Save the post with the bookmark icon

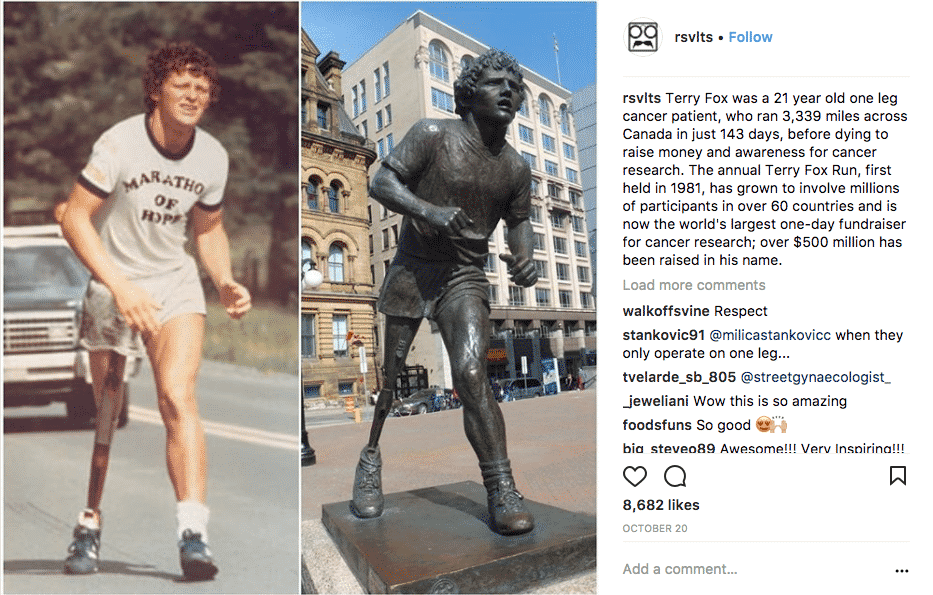click(x=897, y=476)
